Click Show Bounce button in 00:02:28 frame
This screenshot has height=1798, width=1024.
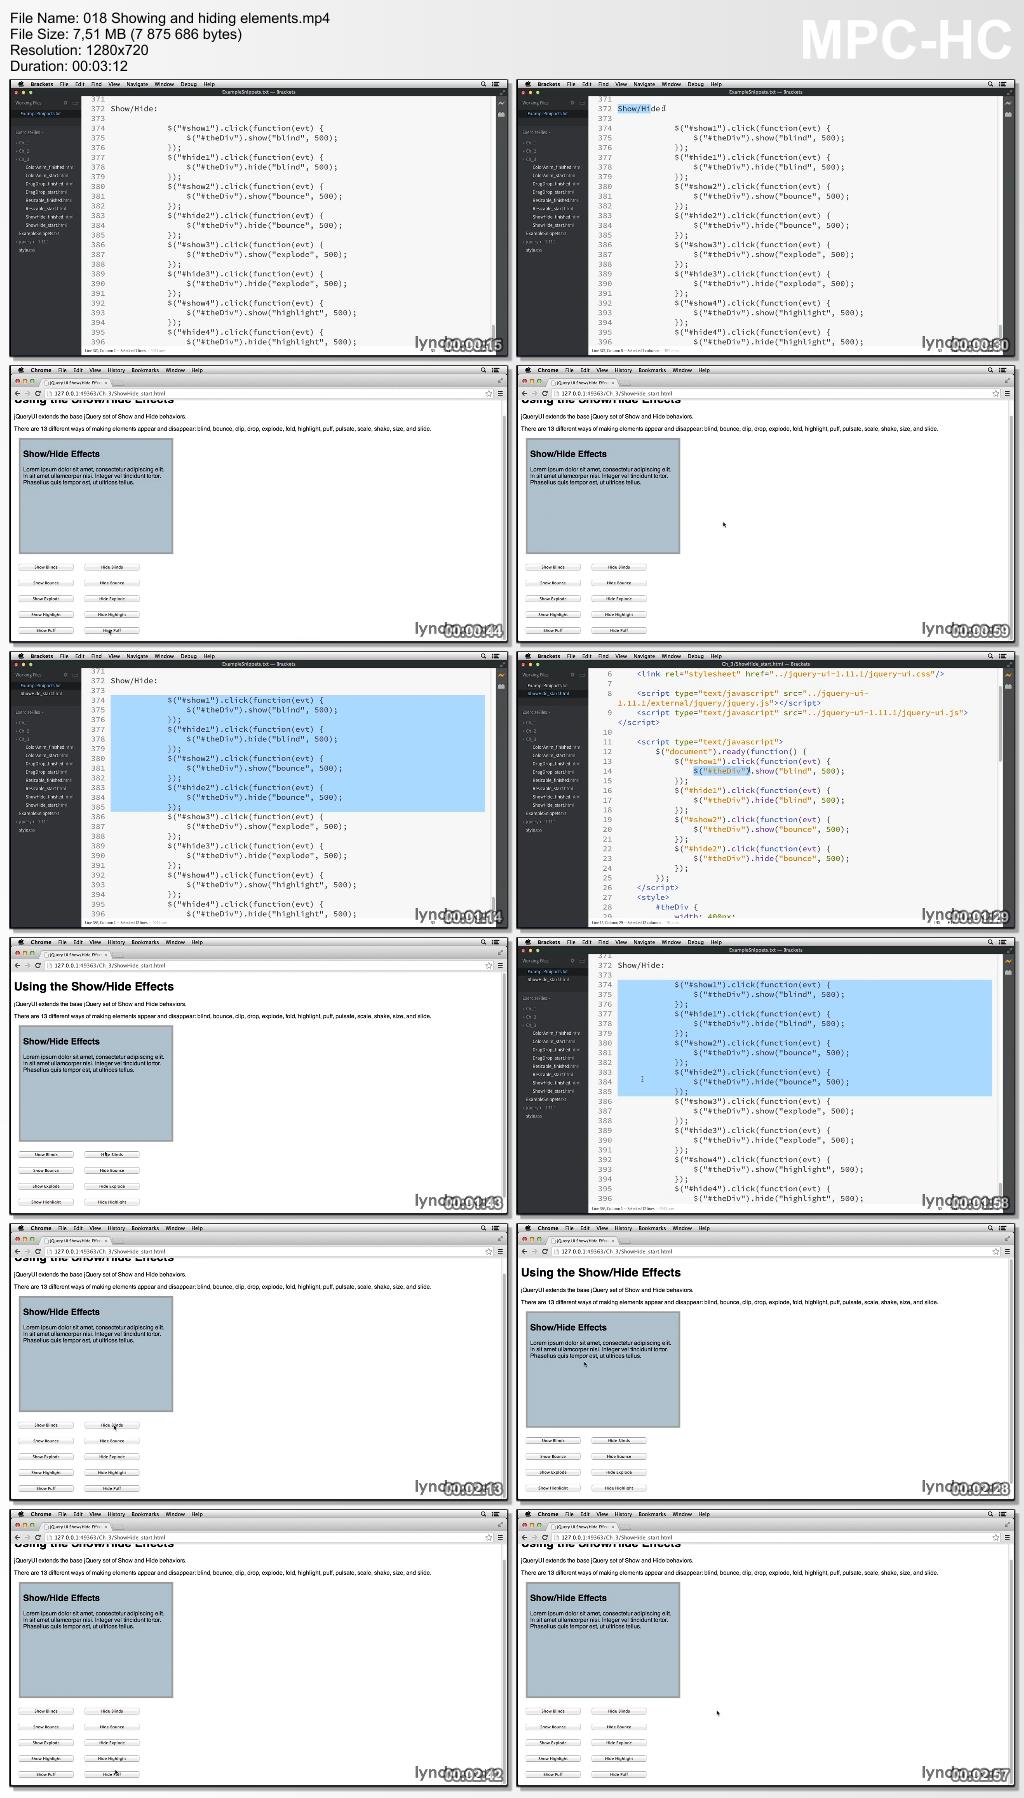point(553,1457)
